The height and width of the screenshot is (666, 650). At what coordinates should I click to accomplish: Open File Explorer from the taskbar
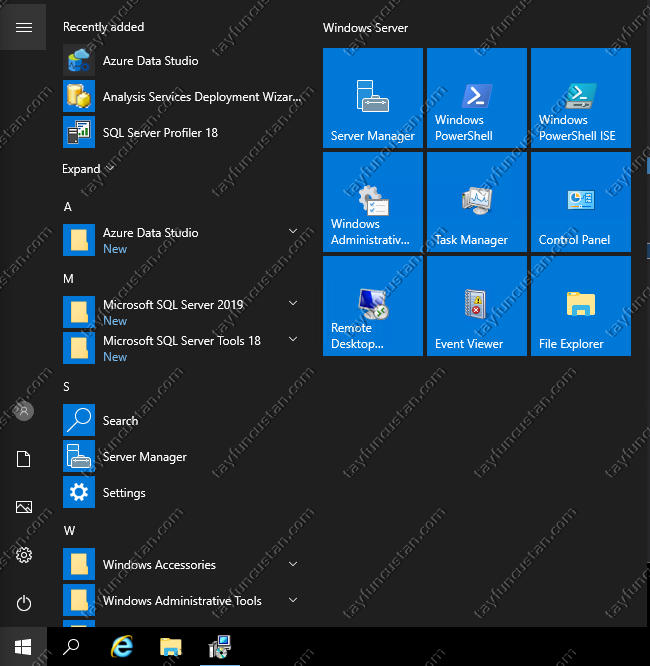pyautogui.click(x=171, y=647)
